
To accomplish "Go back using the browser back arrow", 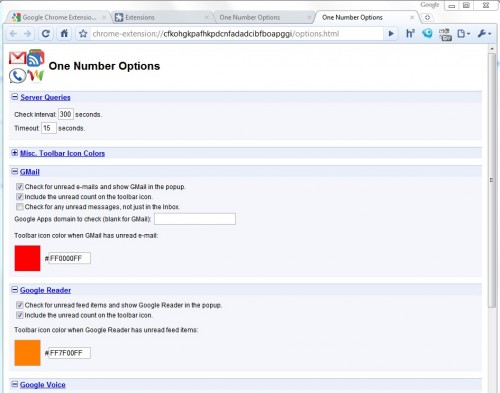I will pos(13,34).
